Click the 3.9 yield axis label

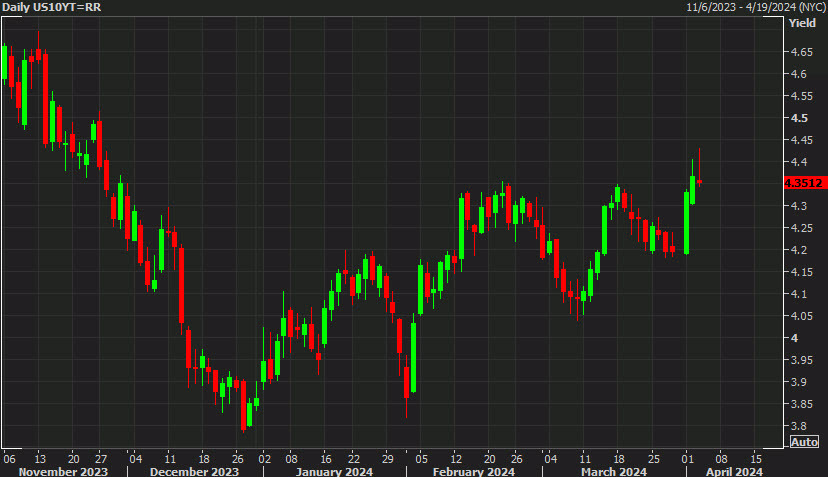point(798,382)
